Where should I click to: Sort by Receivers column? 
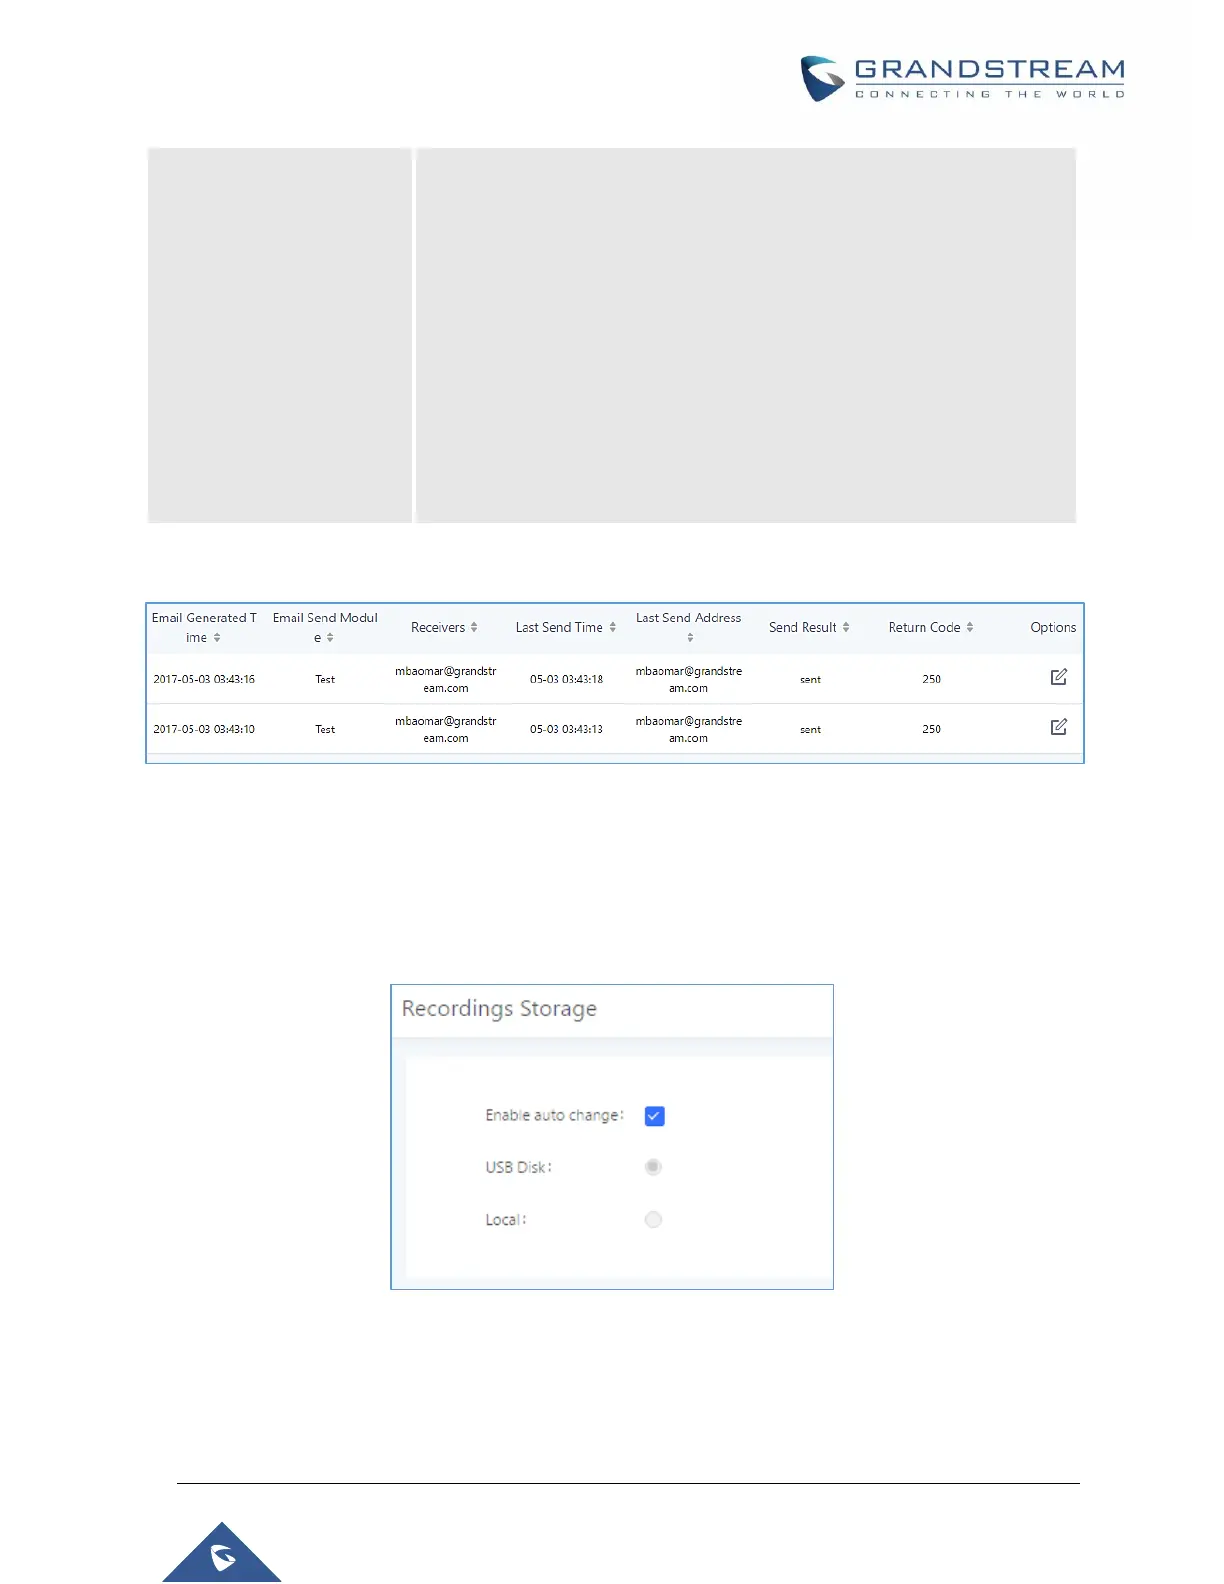tap(474, 628)
